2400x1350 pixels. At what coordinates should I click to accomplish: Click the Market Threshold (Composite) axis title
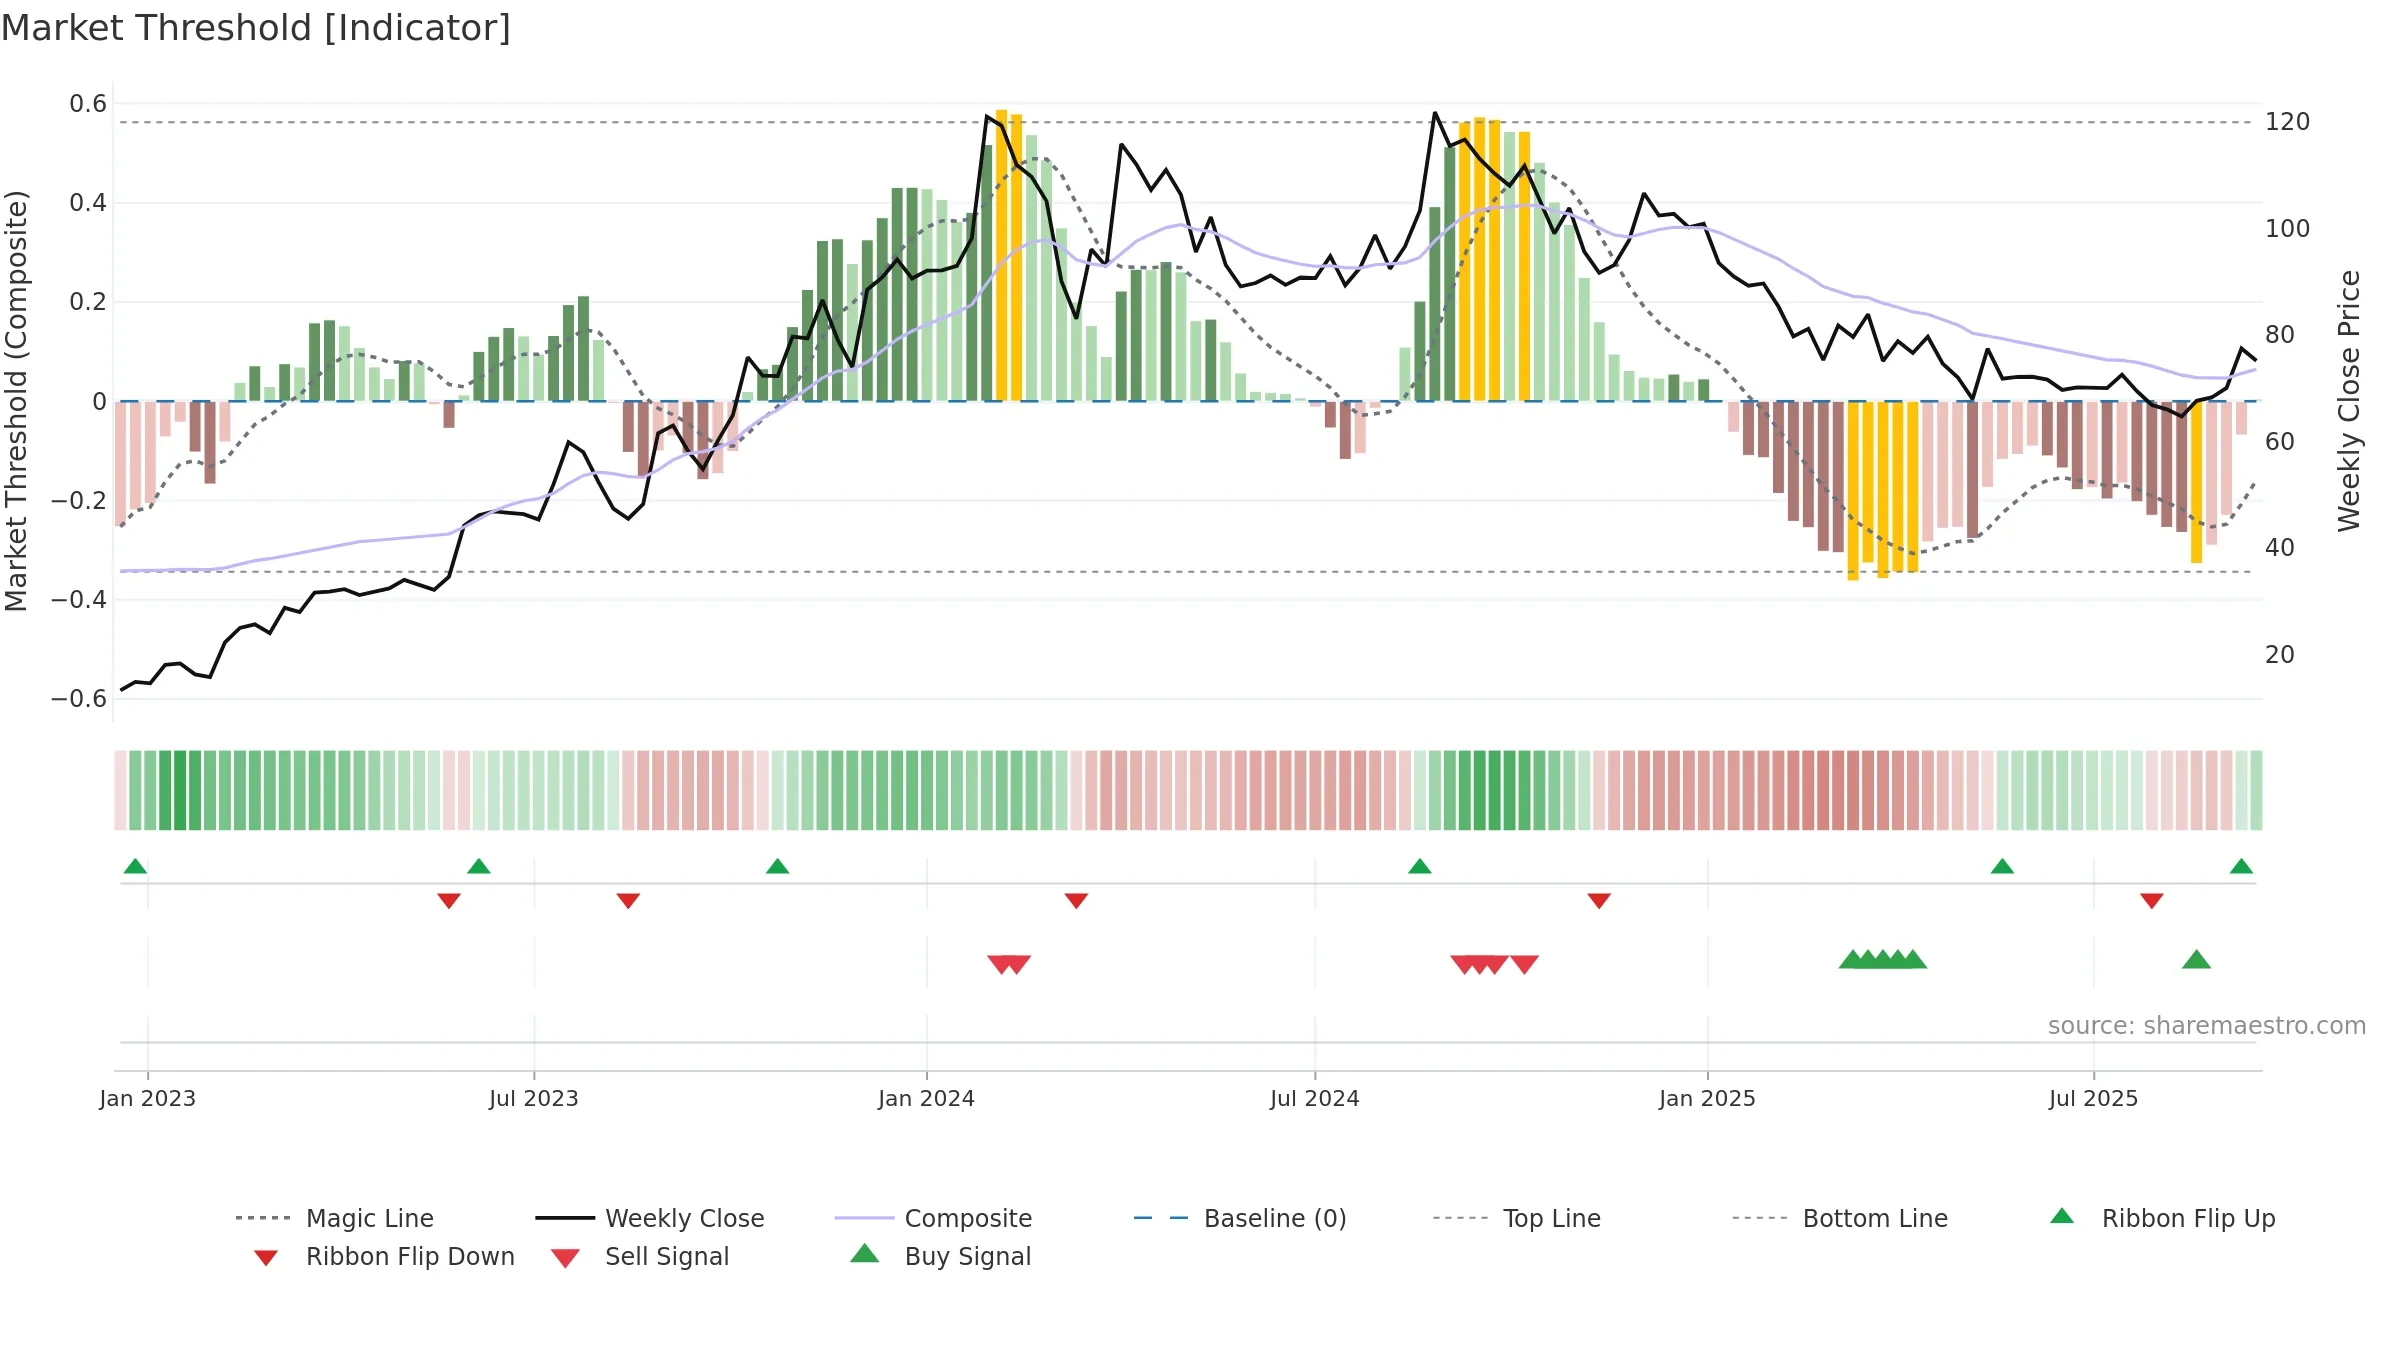(16, 400)
